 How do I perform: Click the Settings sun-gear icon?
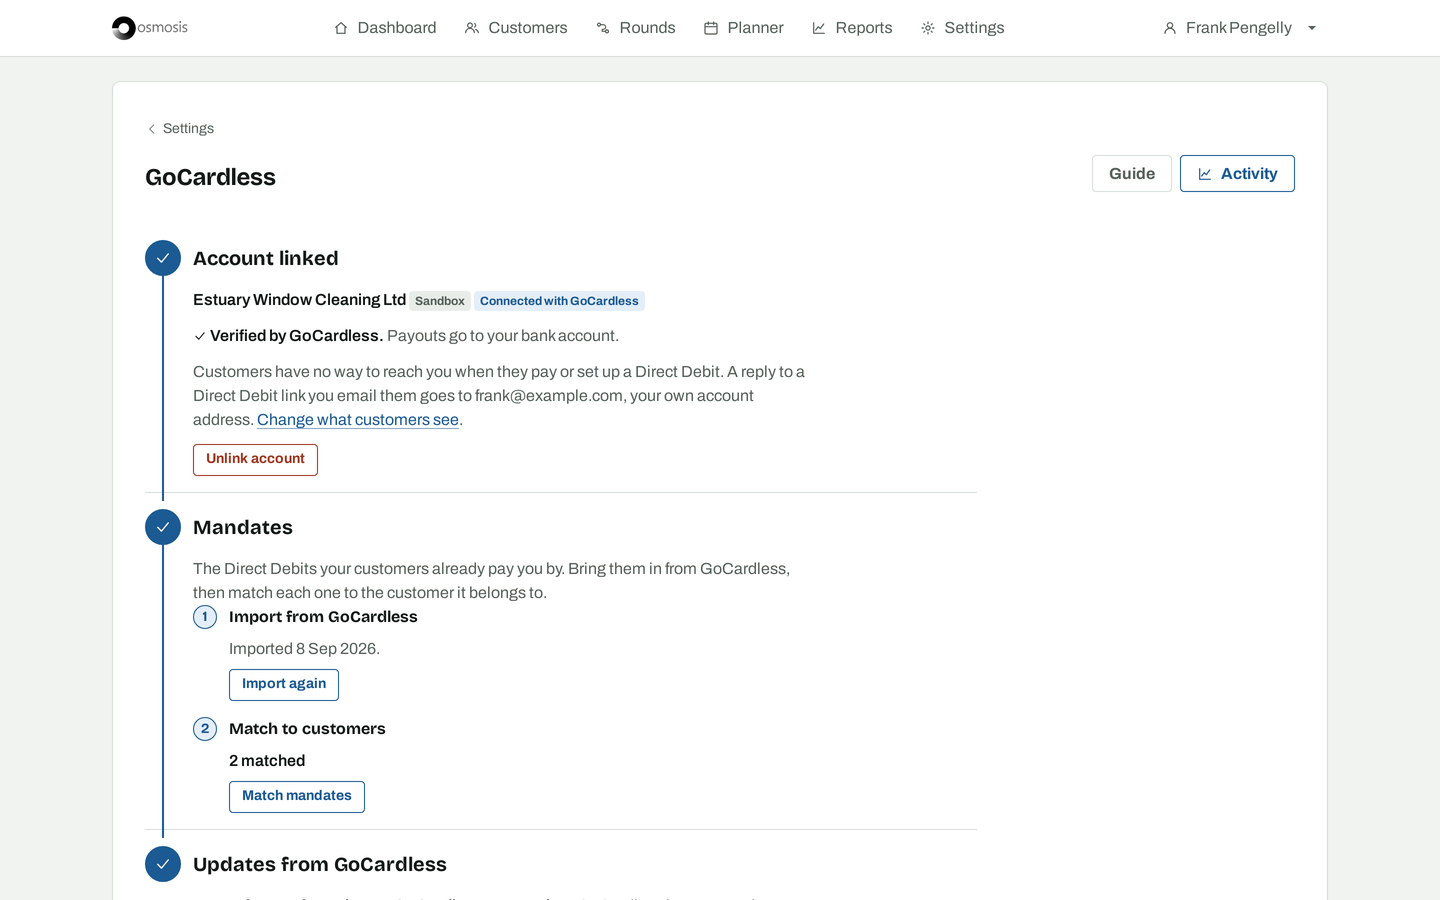coord(928,28)
